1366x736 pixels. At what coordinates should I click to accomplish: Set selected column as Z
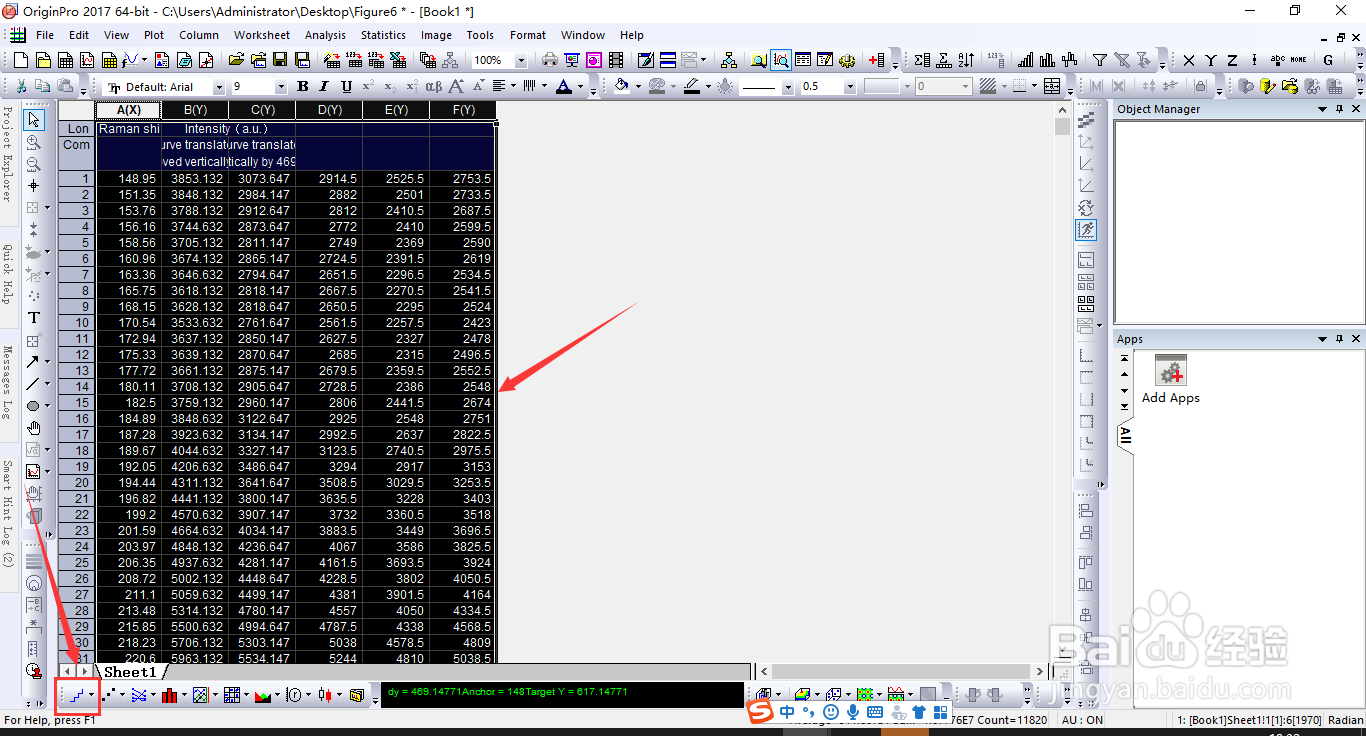point(1233,60)
